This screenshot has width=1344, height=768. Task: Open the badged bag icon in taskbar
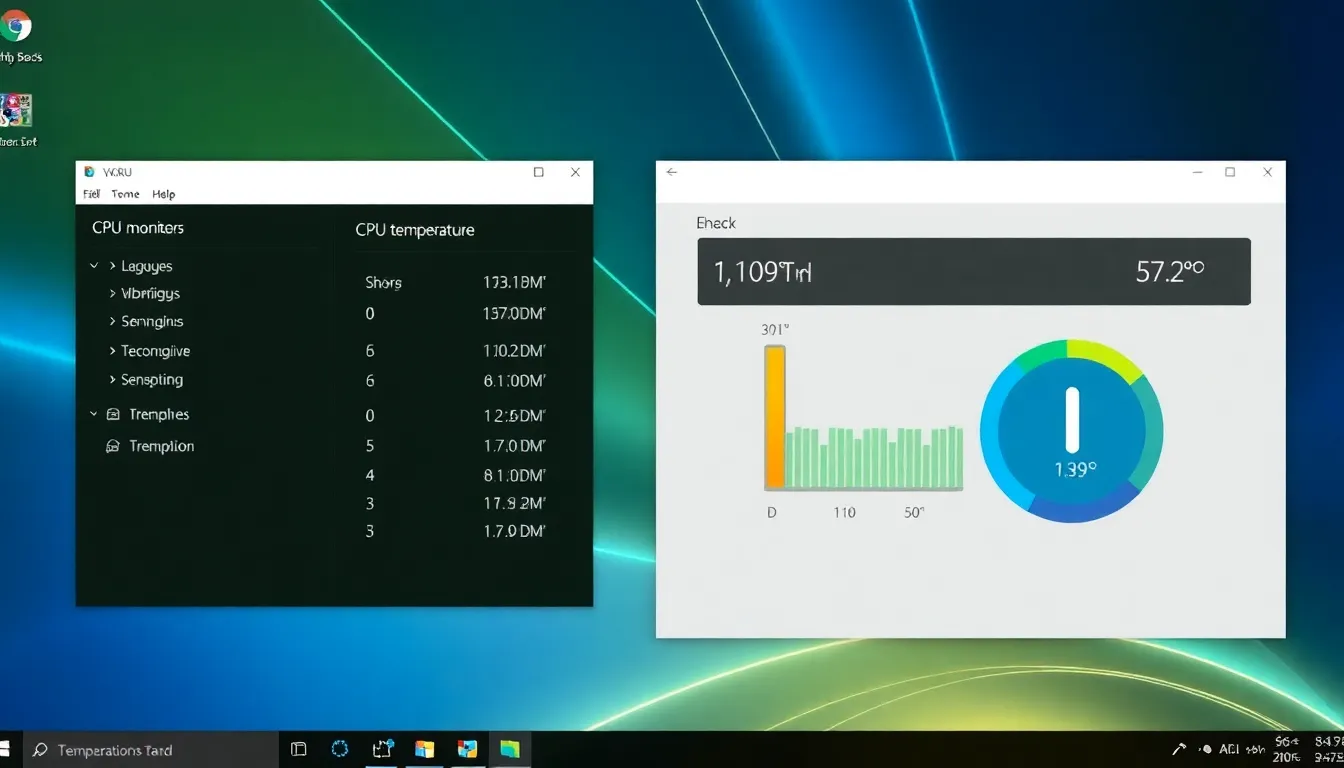383,749
